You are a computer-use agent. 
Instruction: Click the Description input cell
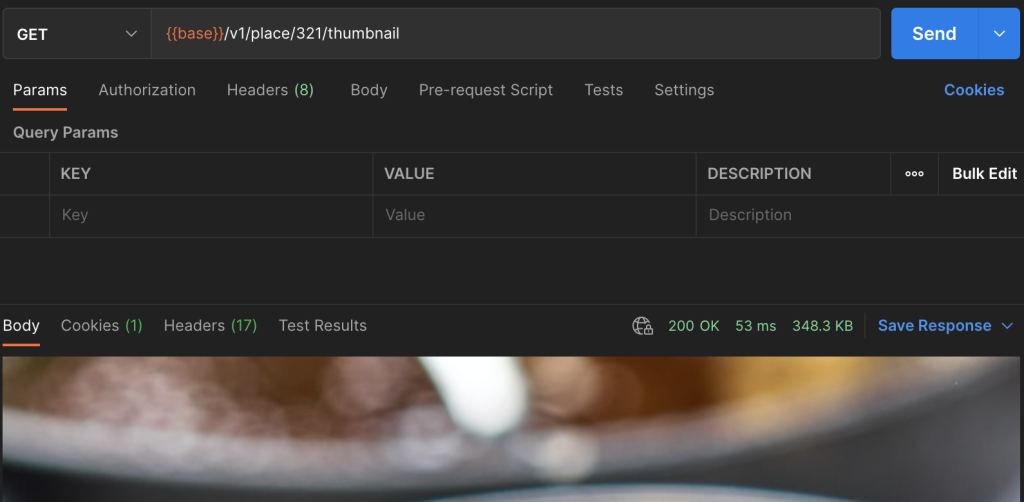[x=860, y=215]
